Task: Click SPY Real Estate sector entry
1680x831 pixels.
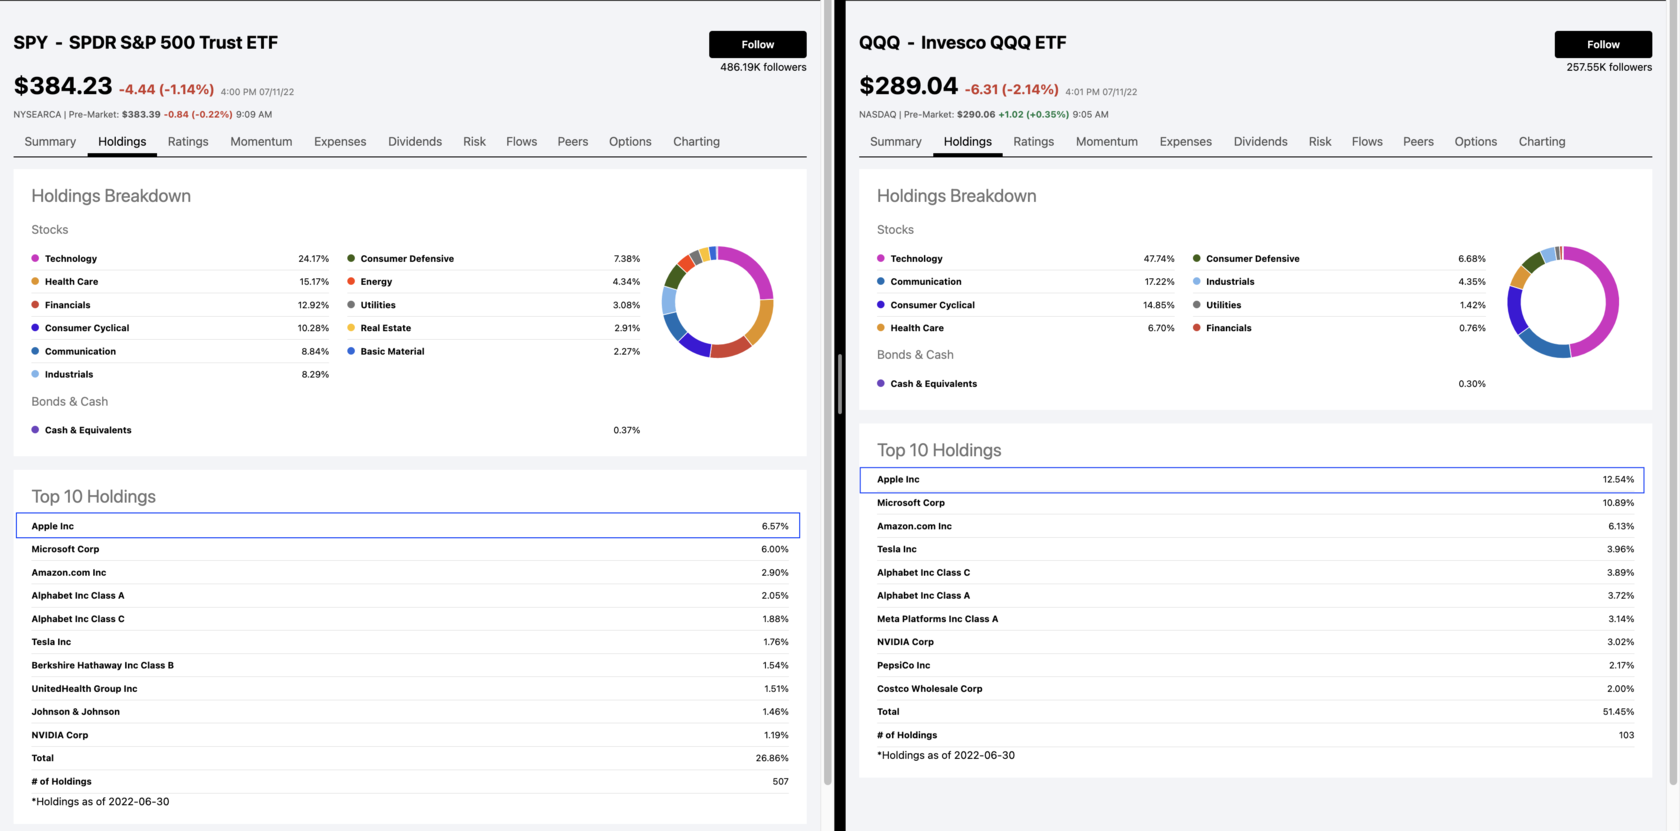Action: 493,328
